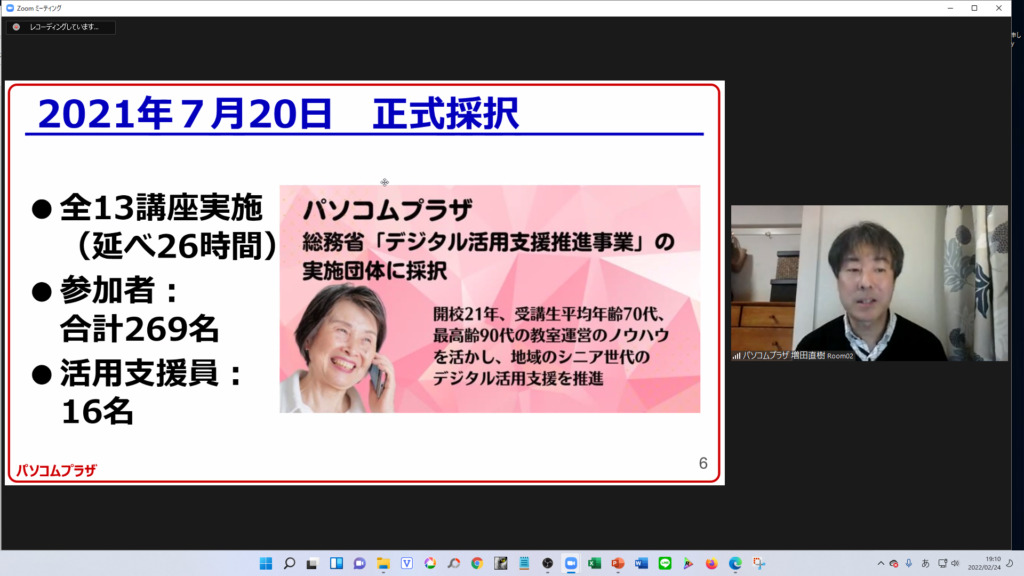Open Excel from the taskbar
The image size is (1024, 576).
[594, 564]
